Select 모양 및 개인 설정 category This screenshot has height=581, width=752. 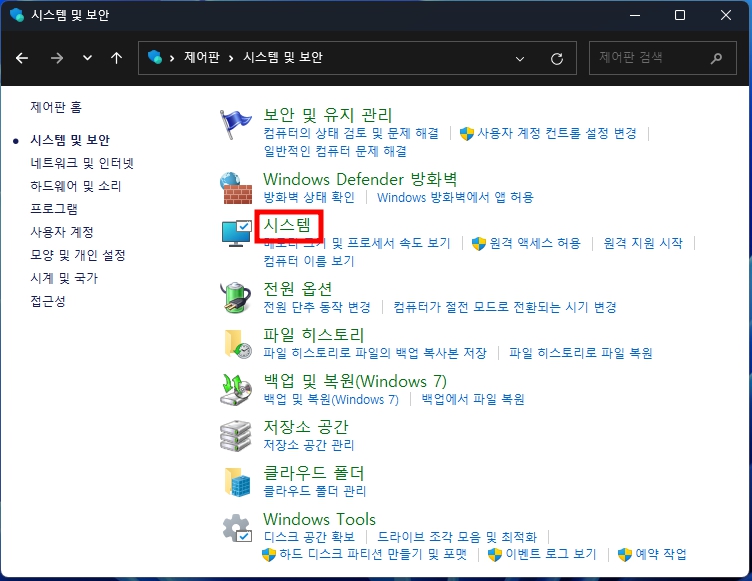pos(78,255)
